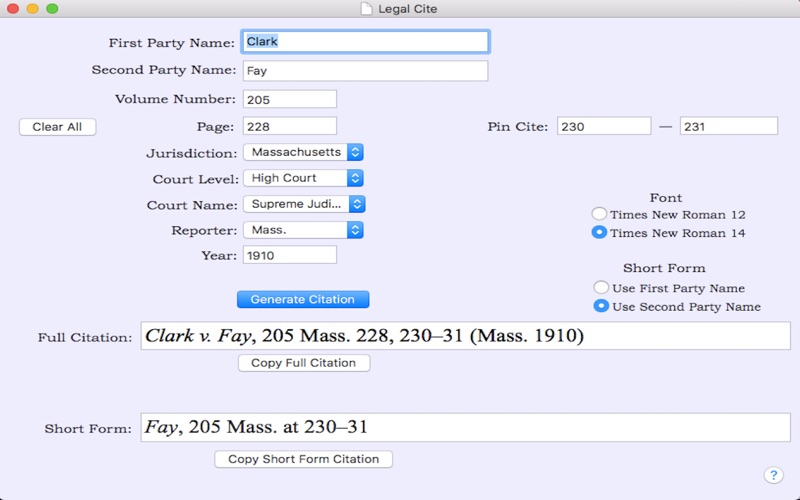
Task: Click the Pin Cite start field 230
Action: [x=604, y=126]
